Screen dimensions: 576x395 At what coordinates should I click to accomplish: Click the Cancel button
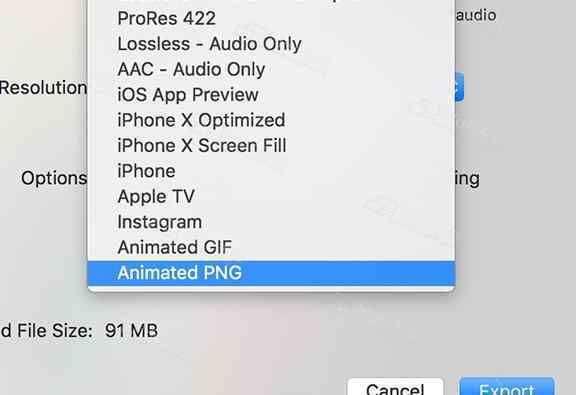point(395,387)
